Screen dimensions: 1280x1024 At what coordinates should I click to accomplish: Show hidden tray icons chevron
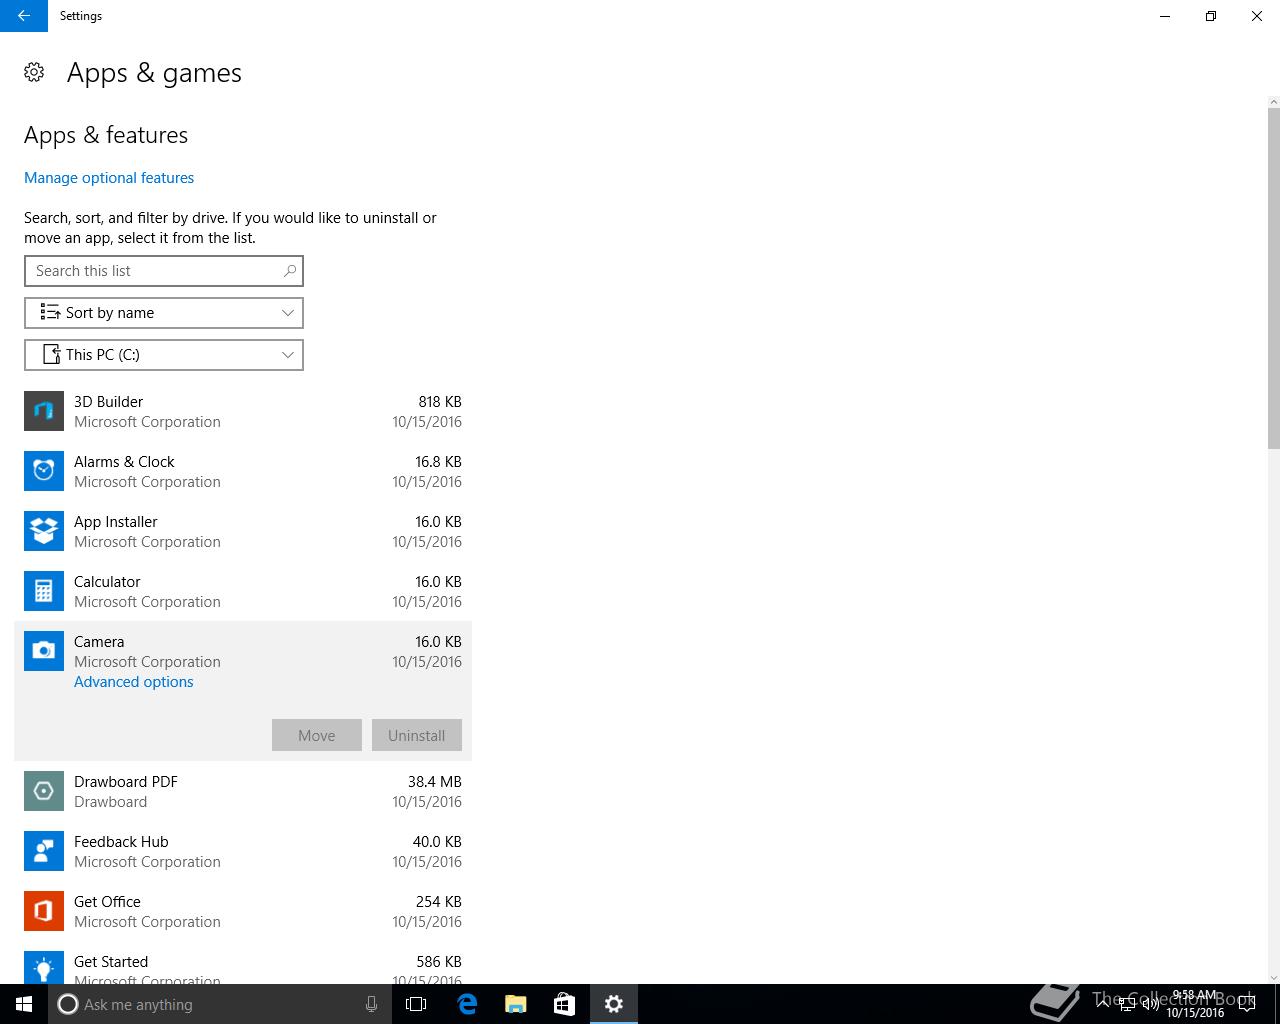coord(1103,1004)
